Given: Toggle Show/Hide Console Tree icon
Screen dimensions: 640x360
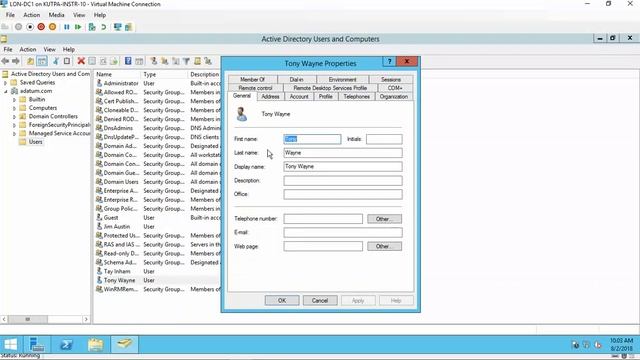Looking at the screenshot, I should (x=42, y=61).
